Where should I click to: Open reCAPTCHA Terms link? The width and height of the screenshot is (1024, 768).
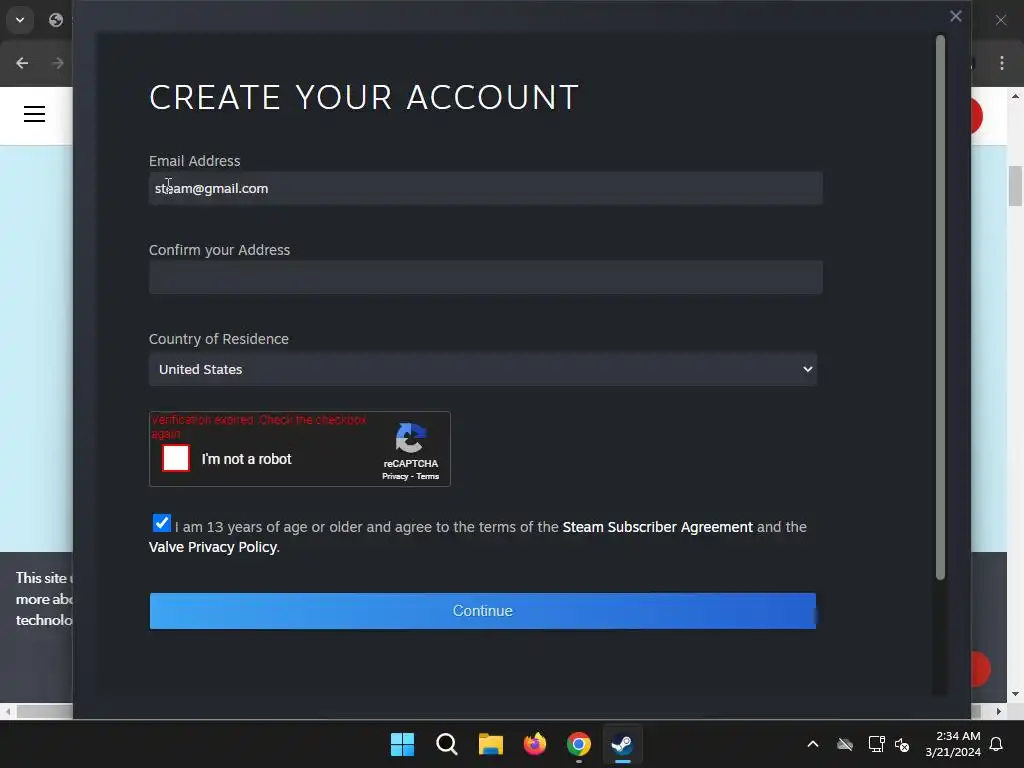tap(428, 477)
